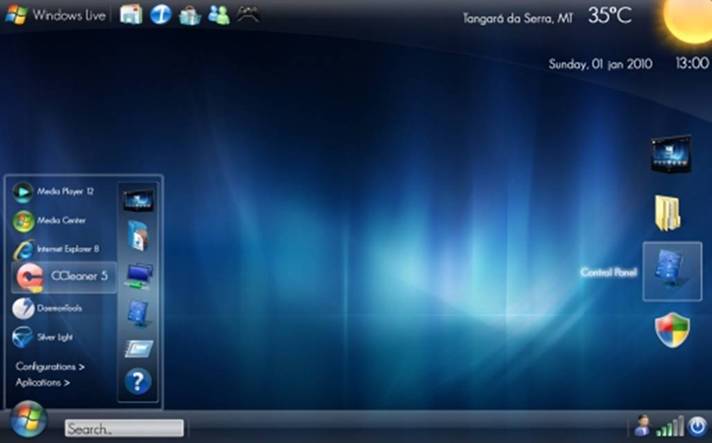This screenshot has width=712, height=443.
Task: Select the Control Panel dock icon
Action: click(671, 271)
